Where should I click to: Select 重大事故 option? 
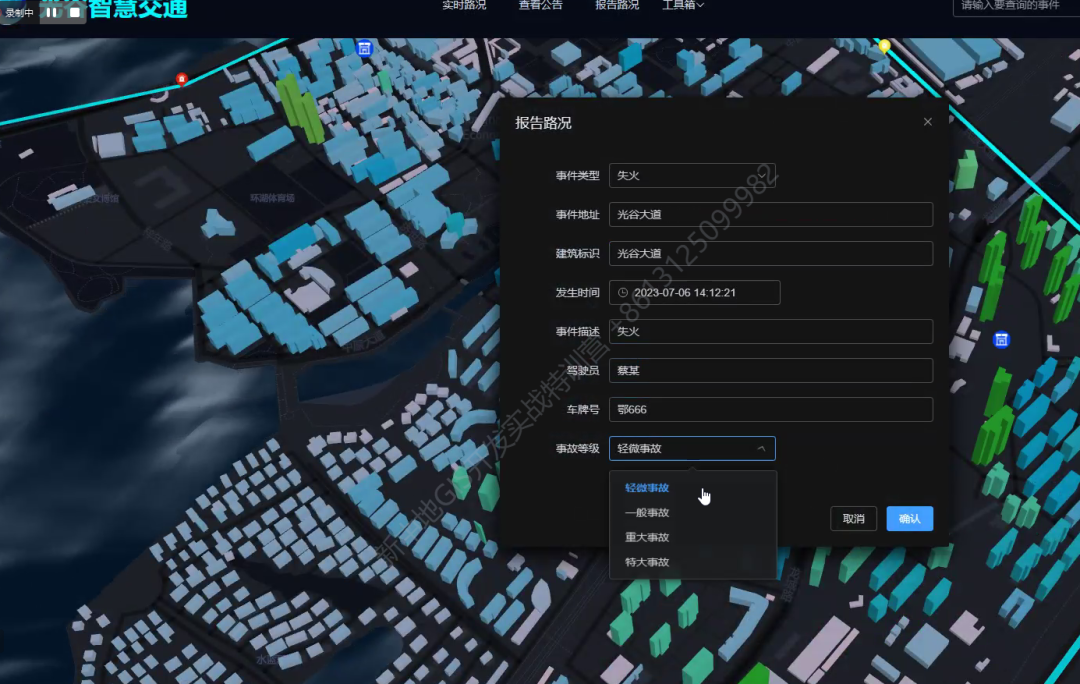[693, 537]
